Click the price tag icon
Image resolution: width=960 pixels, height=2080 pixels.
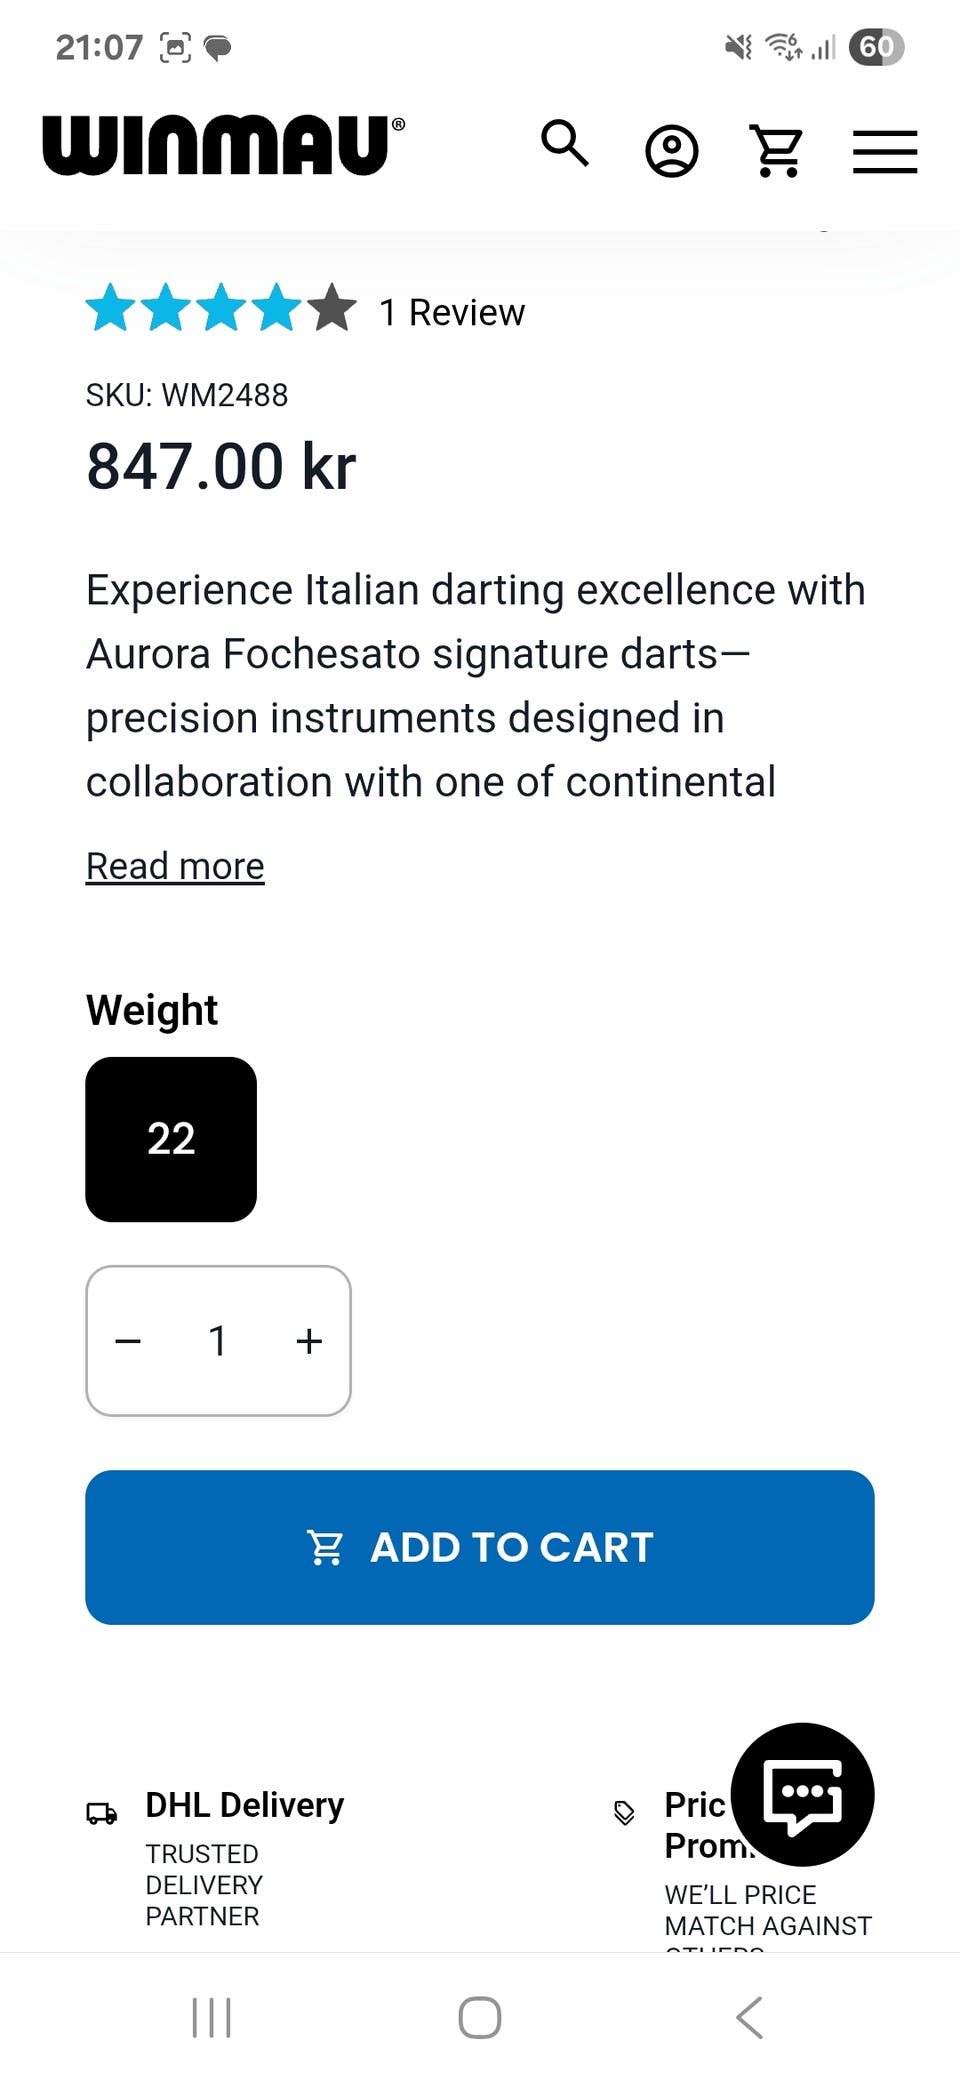[x=624, y=1812]
